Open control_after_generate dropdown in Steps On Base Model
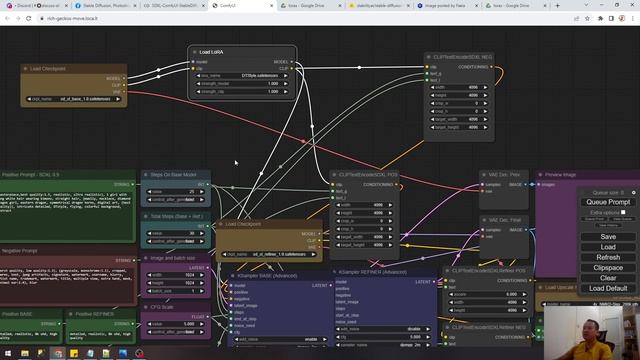The image size is (640, 360). [176, 200]
